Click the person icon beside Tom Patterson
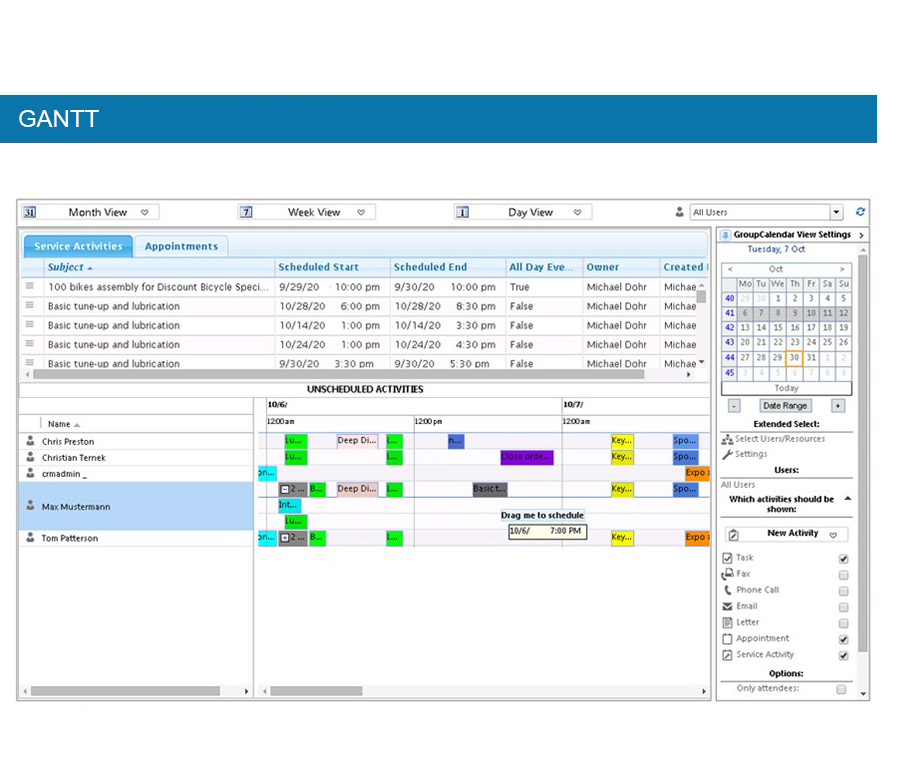The image size is (905, 760). pos(31,537)
